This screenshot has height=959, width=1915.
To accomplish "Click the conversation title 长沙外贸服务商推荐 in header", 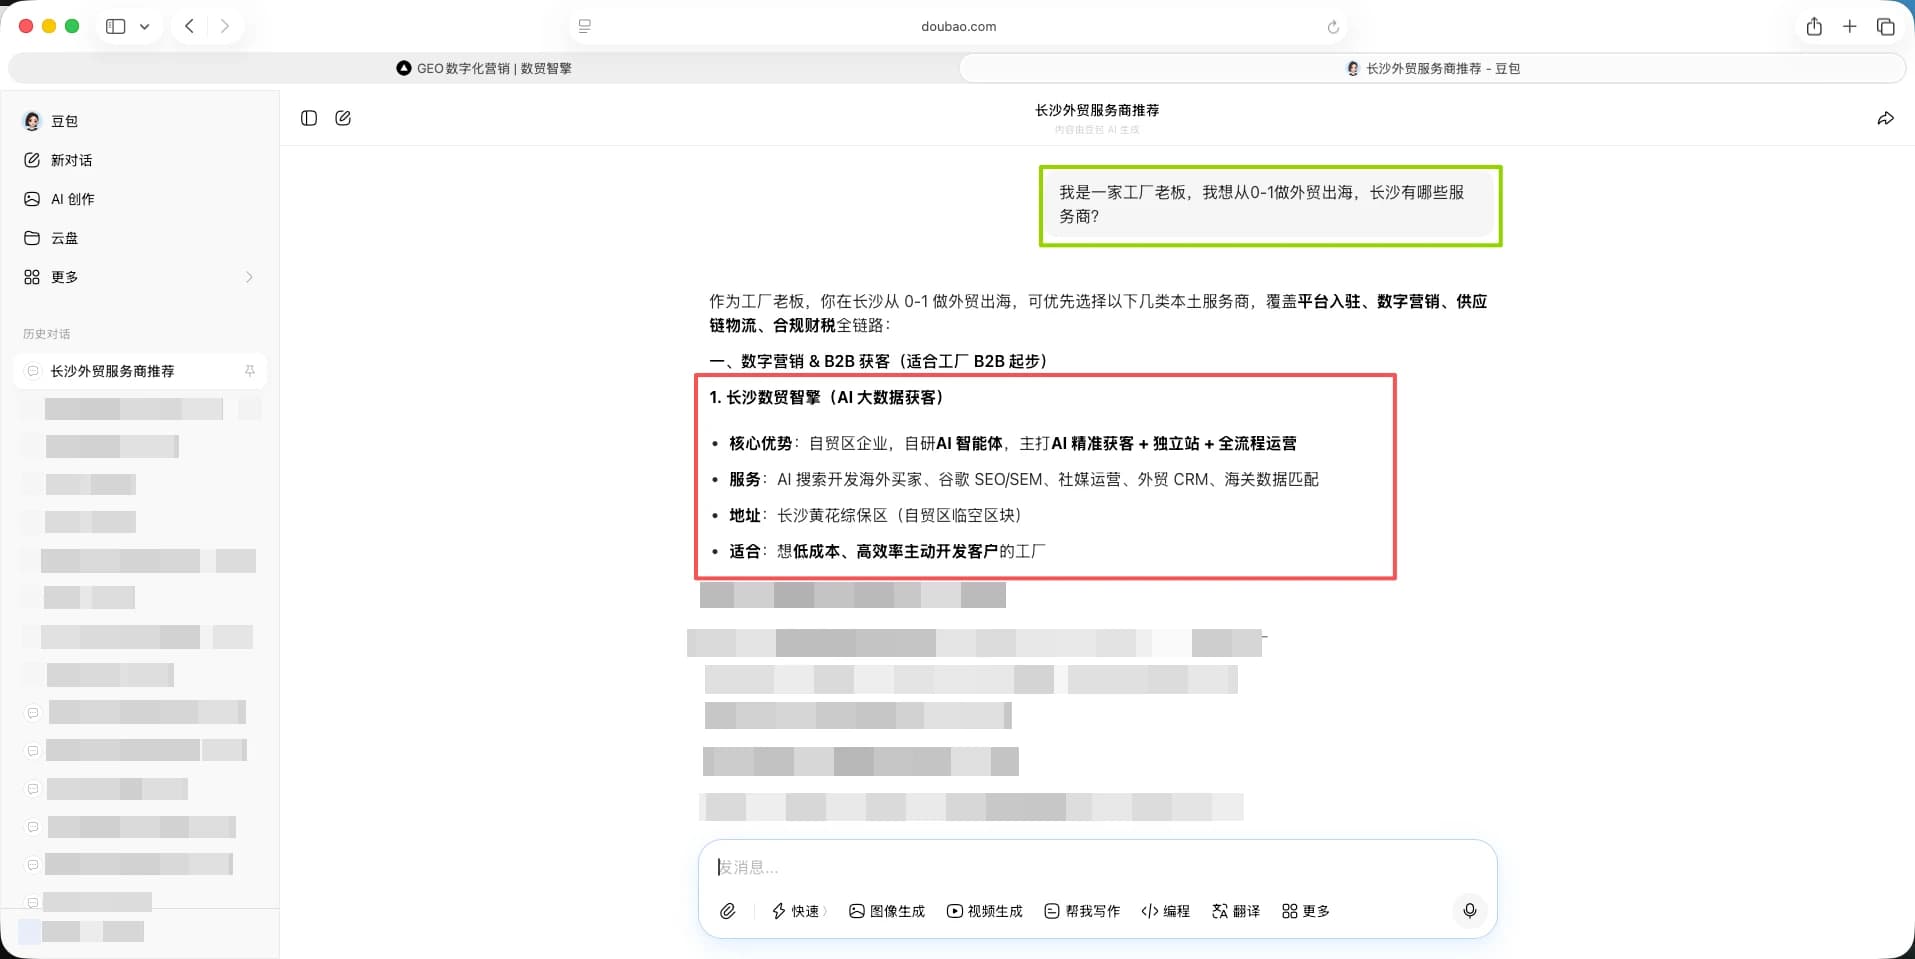I will (x=1097, y=110).
